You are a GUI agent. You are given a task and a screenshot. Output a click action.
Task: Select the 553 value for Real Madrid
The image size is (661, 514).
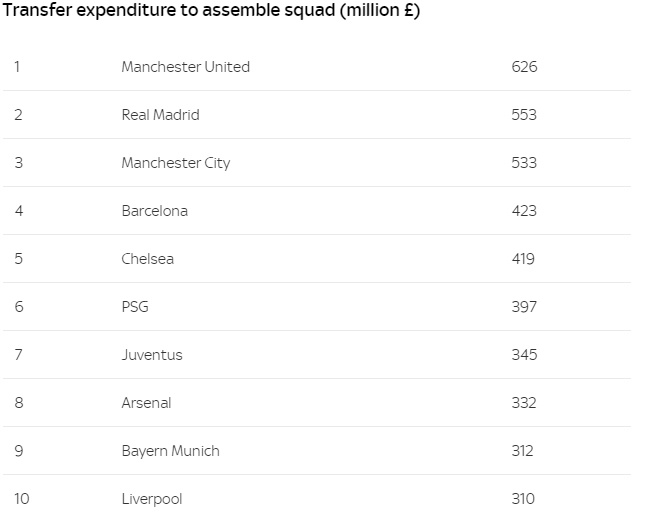point(523,115)
